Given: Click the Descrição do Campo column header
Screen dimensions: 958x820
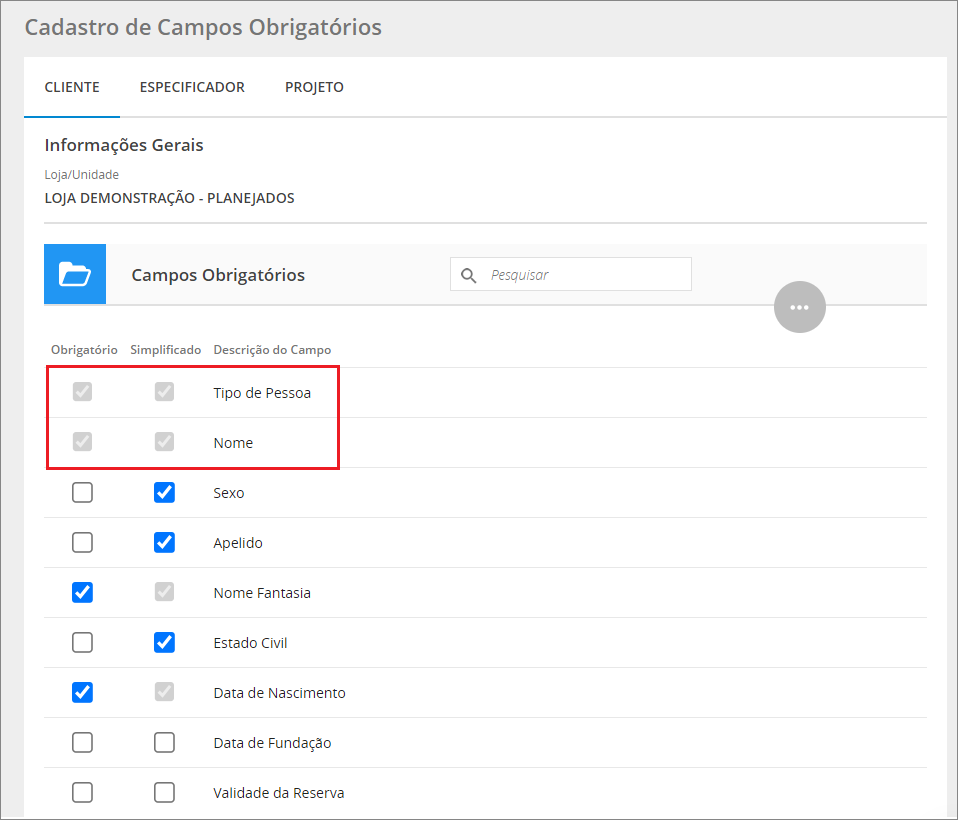Looking at the screenshot, I should 272,350.
